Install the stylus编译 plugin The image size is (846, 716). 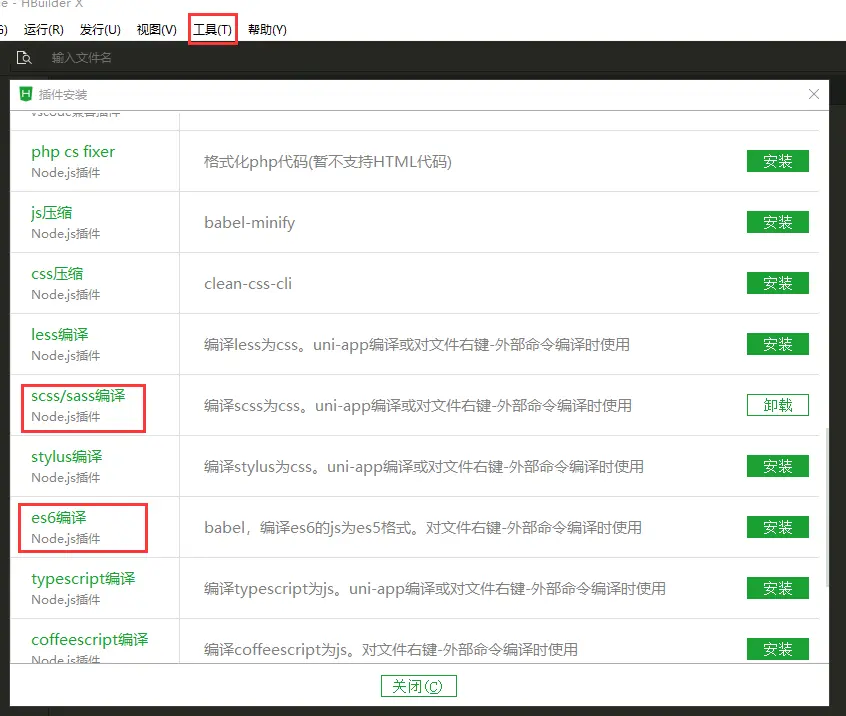pyautogui.click(x=777, y=466)
